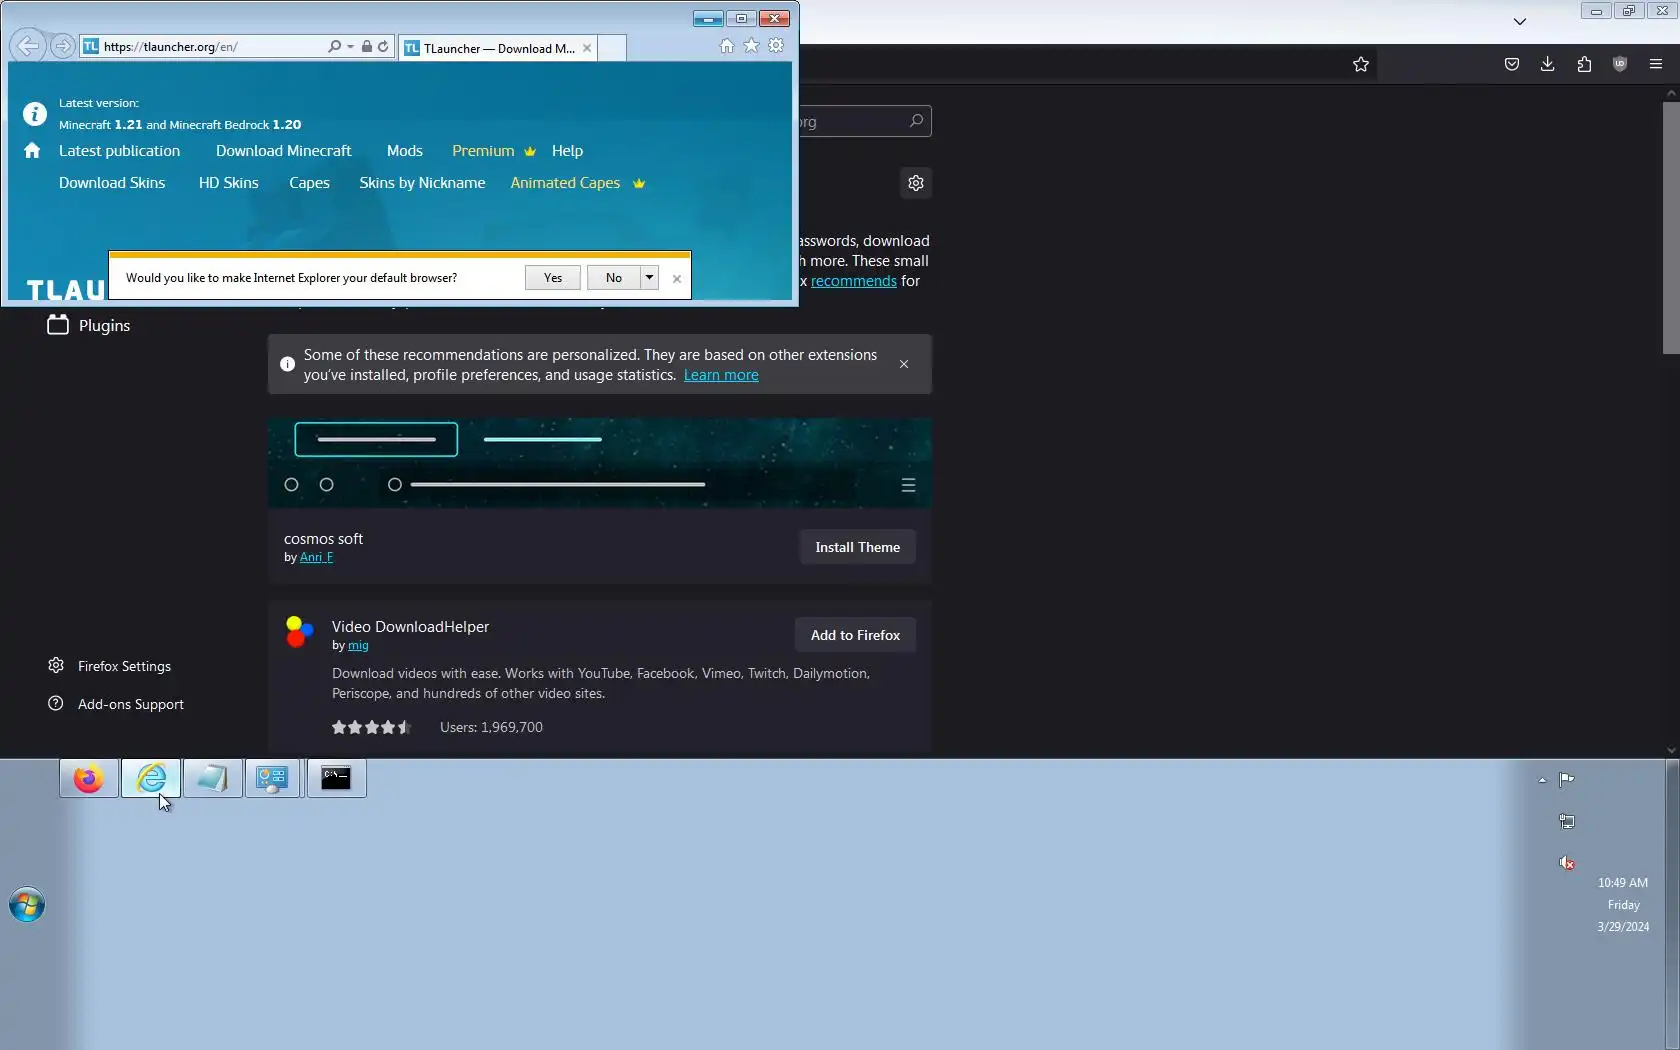The image size is (1680, 1050).
Task: Open the Learn more link
Action: tap(721, 375)
